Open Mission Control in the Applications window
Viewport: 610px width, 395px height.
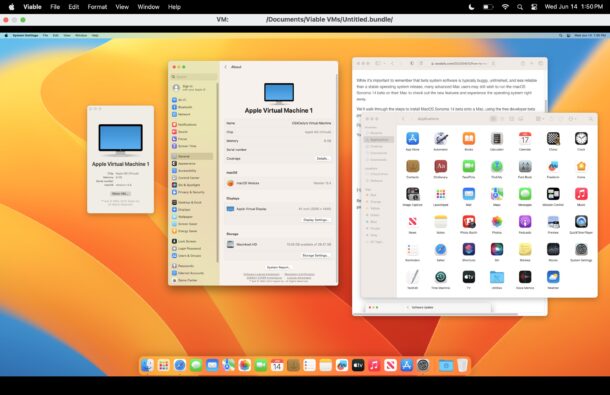553,194
